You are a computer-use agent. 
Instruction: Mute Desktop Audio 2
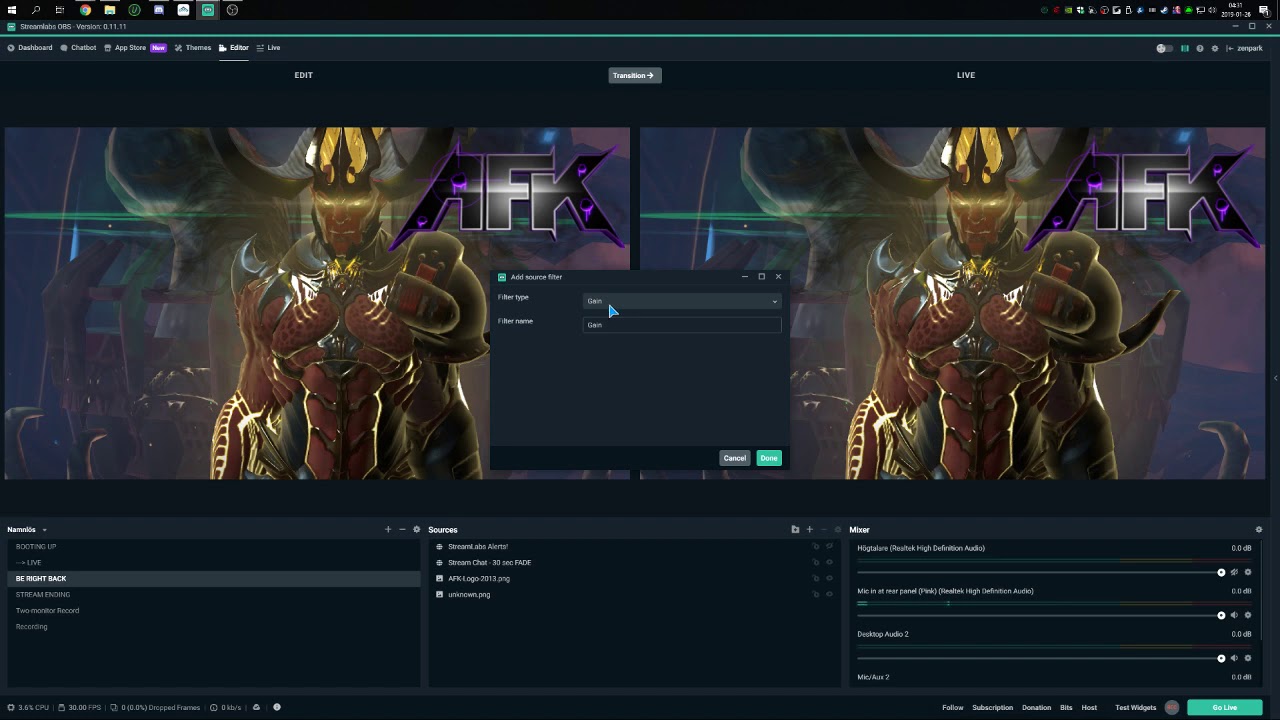tap(1234, 658)
